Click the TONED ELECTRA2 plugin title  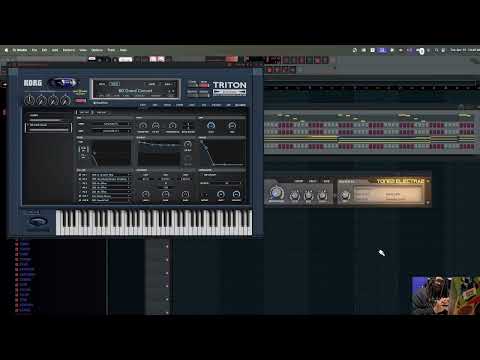(x=400, y=181)
